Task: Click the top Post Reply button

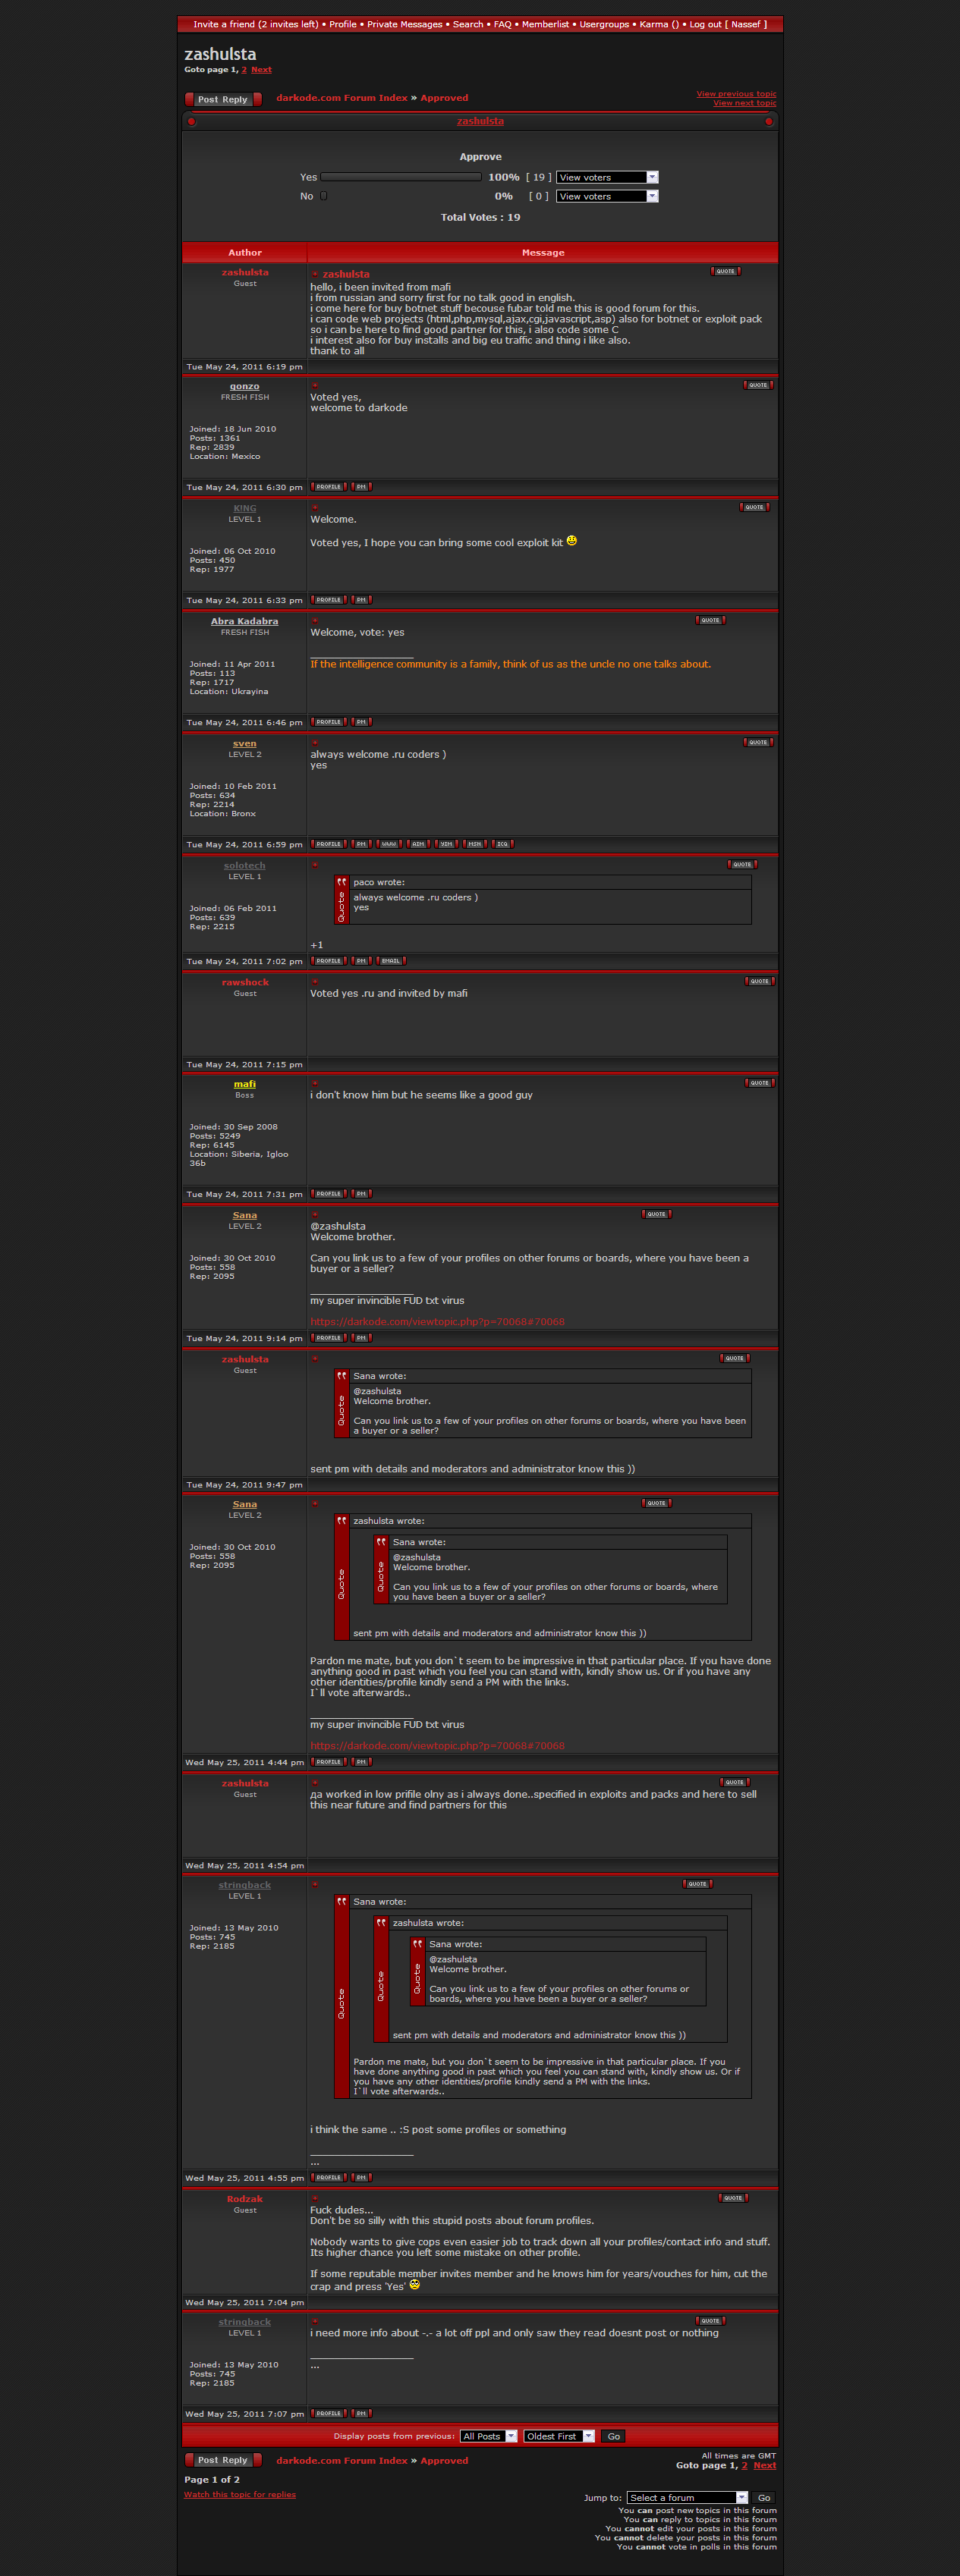Action: pyautogui.click(x=222, y=99)
